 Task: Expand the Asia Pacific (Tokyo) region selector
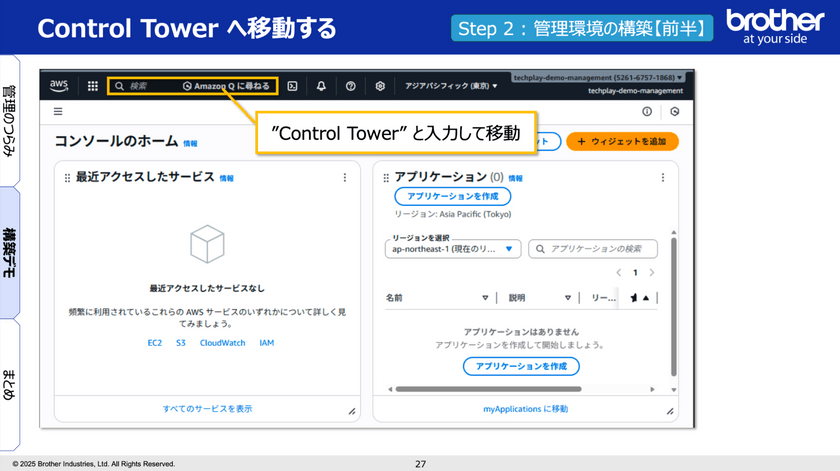[x=450, y=86]
